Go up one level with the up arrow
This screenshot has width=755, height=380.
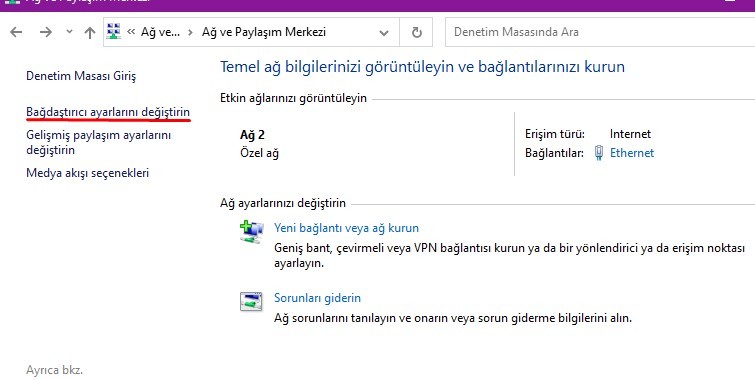point(90,32)
